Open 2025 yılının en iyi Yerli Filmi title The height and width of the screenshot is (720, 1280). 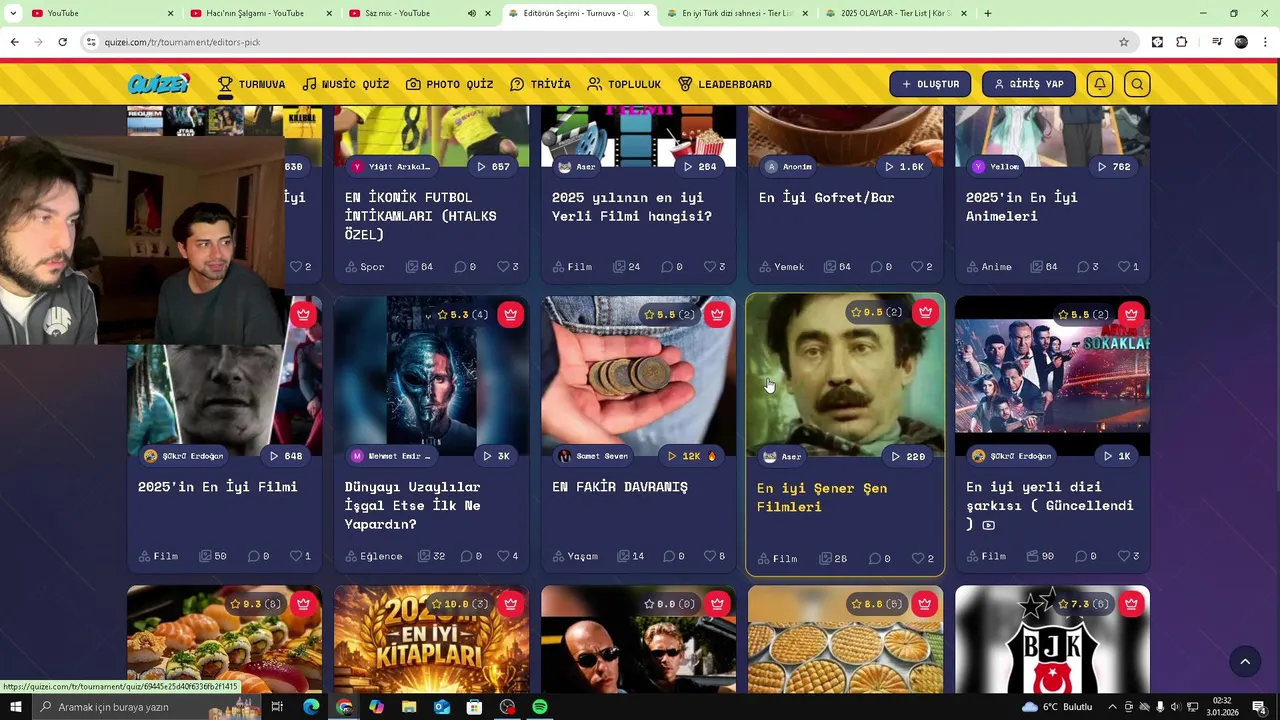click(632, 206)
